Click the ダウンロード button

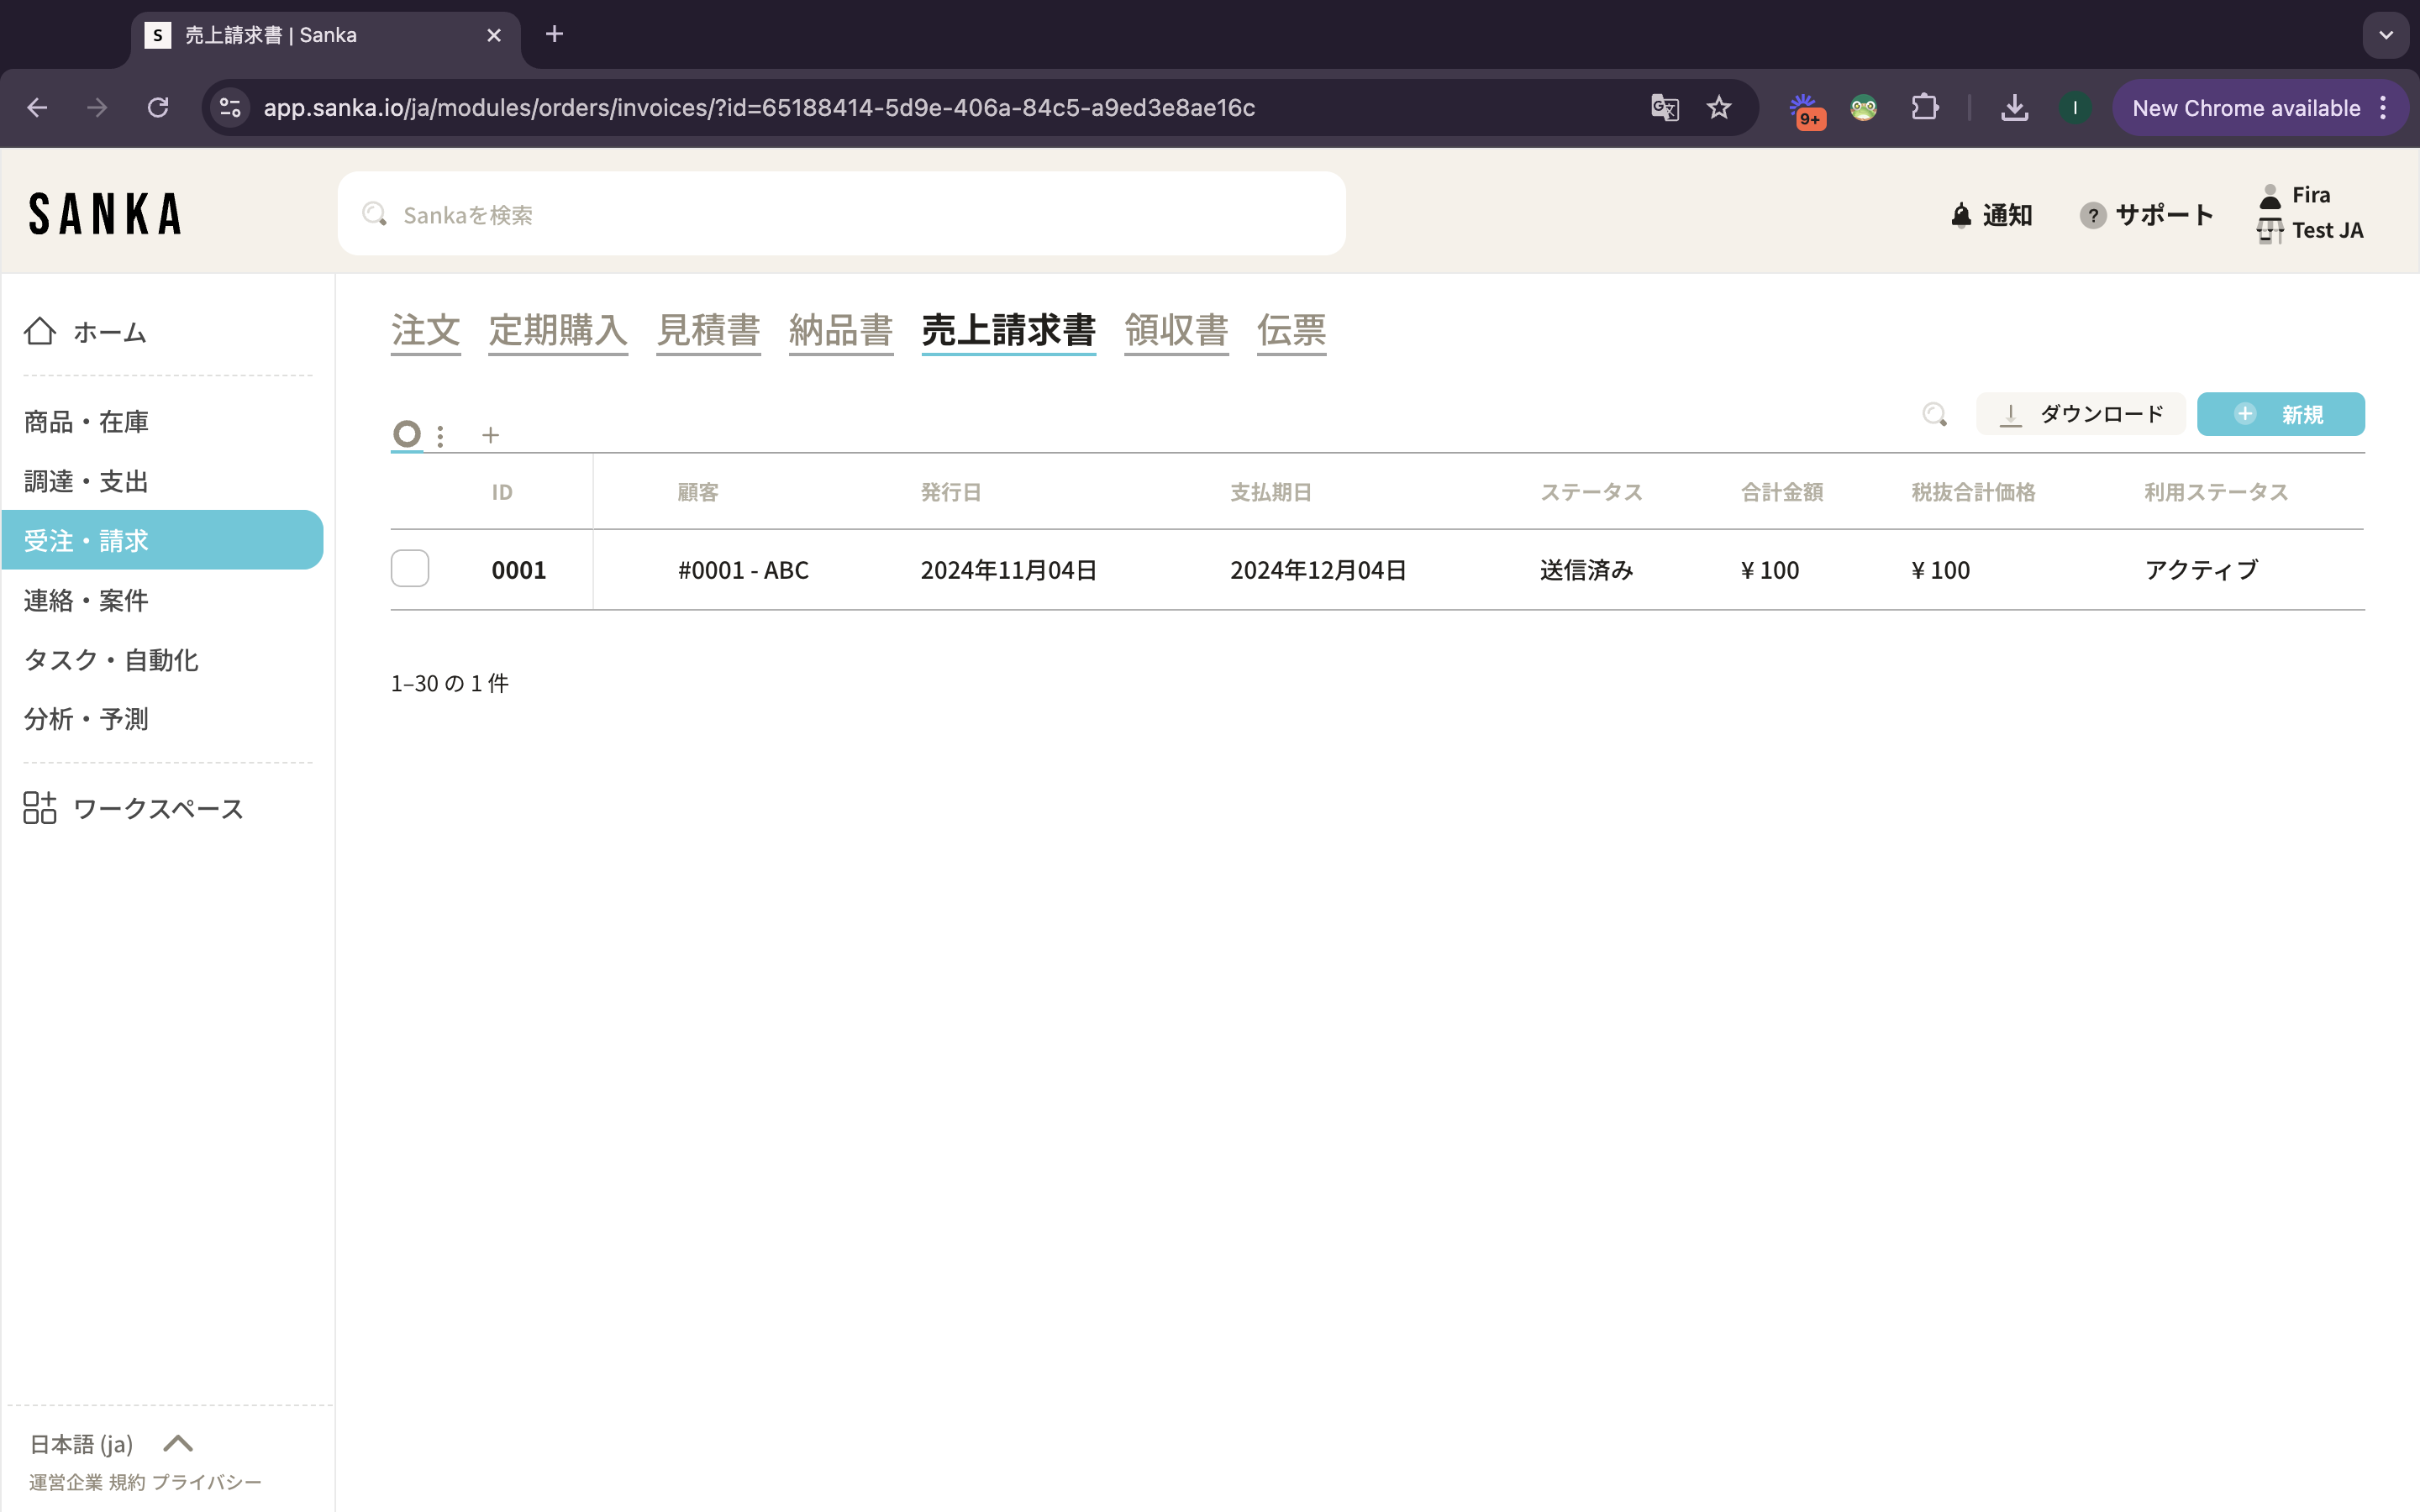[2080, 414]
